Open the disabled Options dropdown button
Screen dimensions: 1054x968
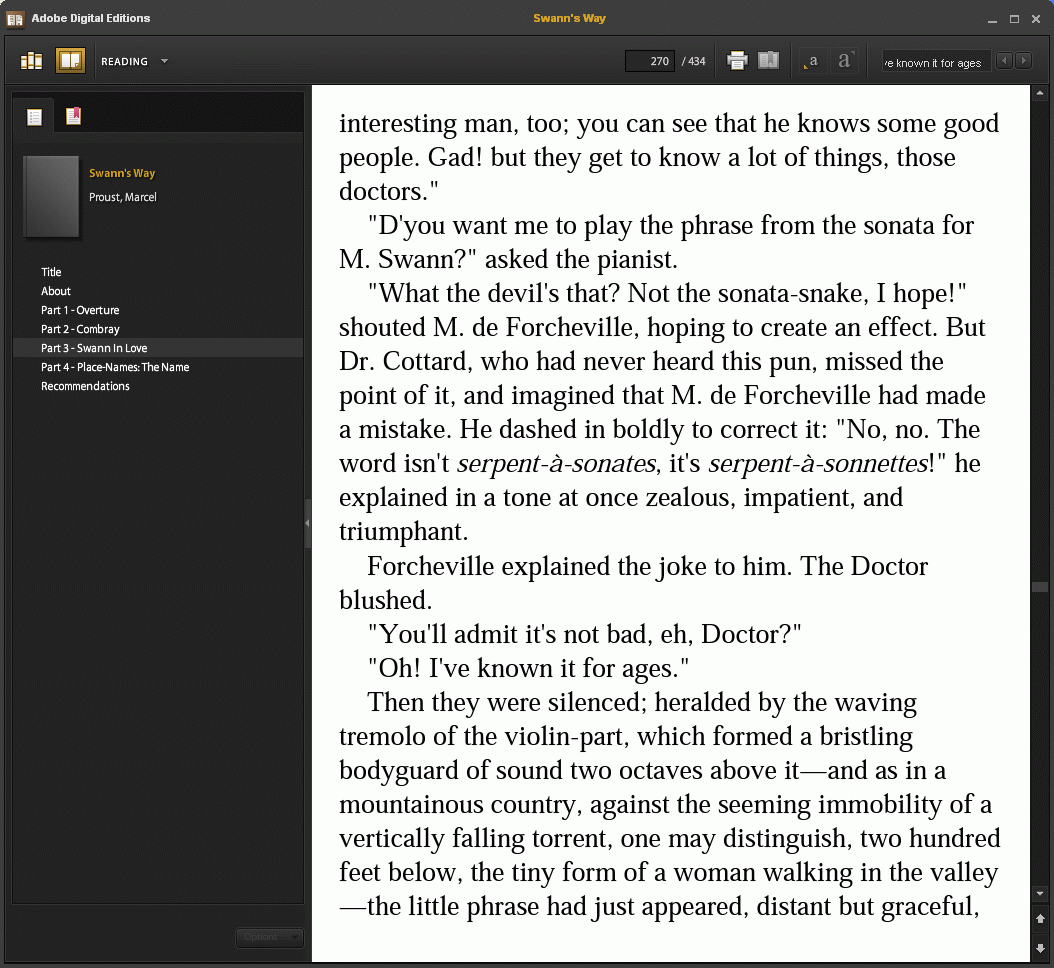[x=269, y=937]
